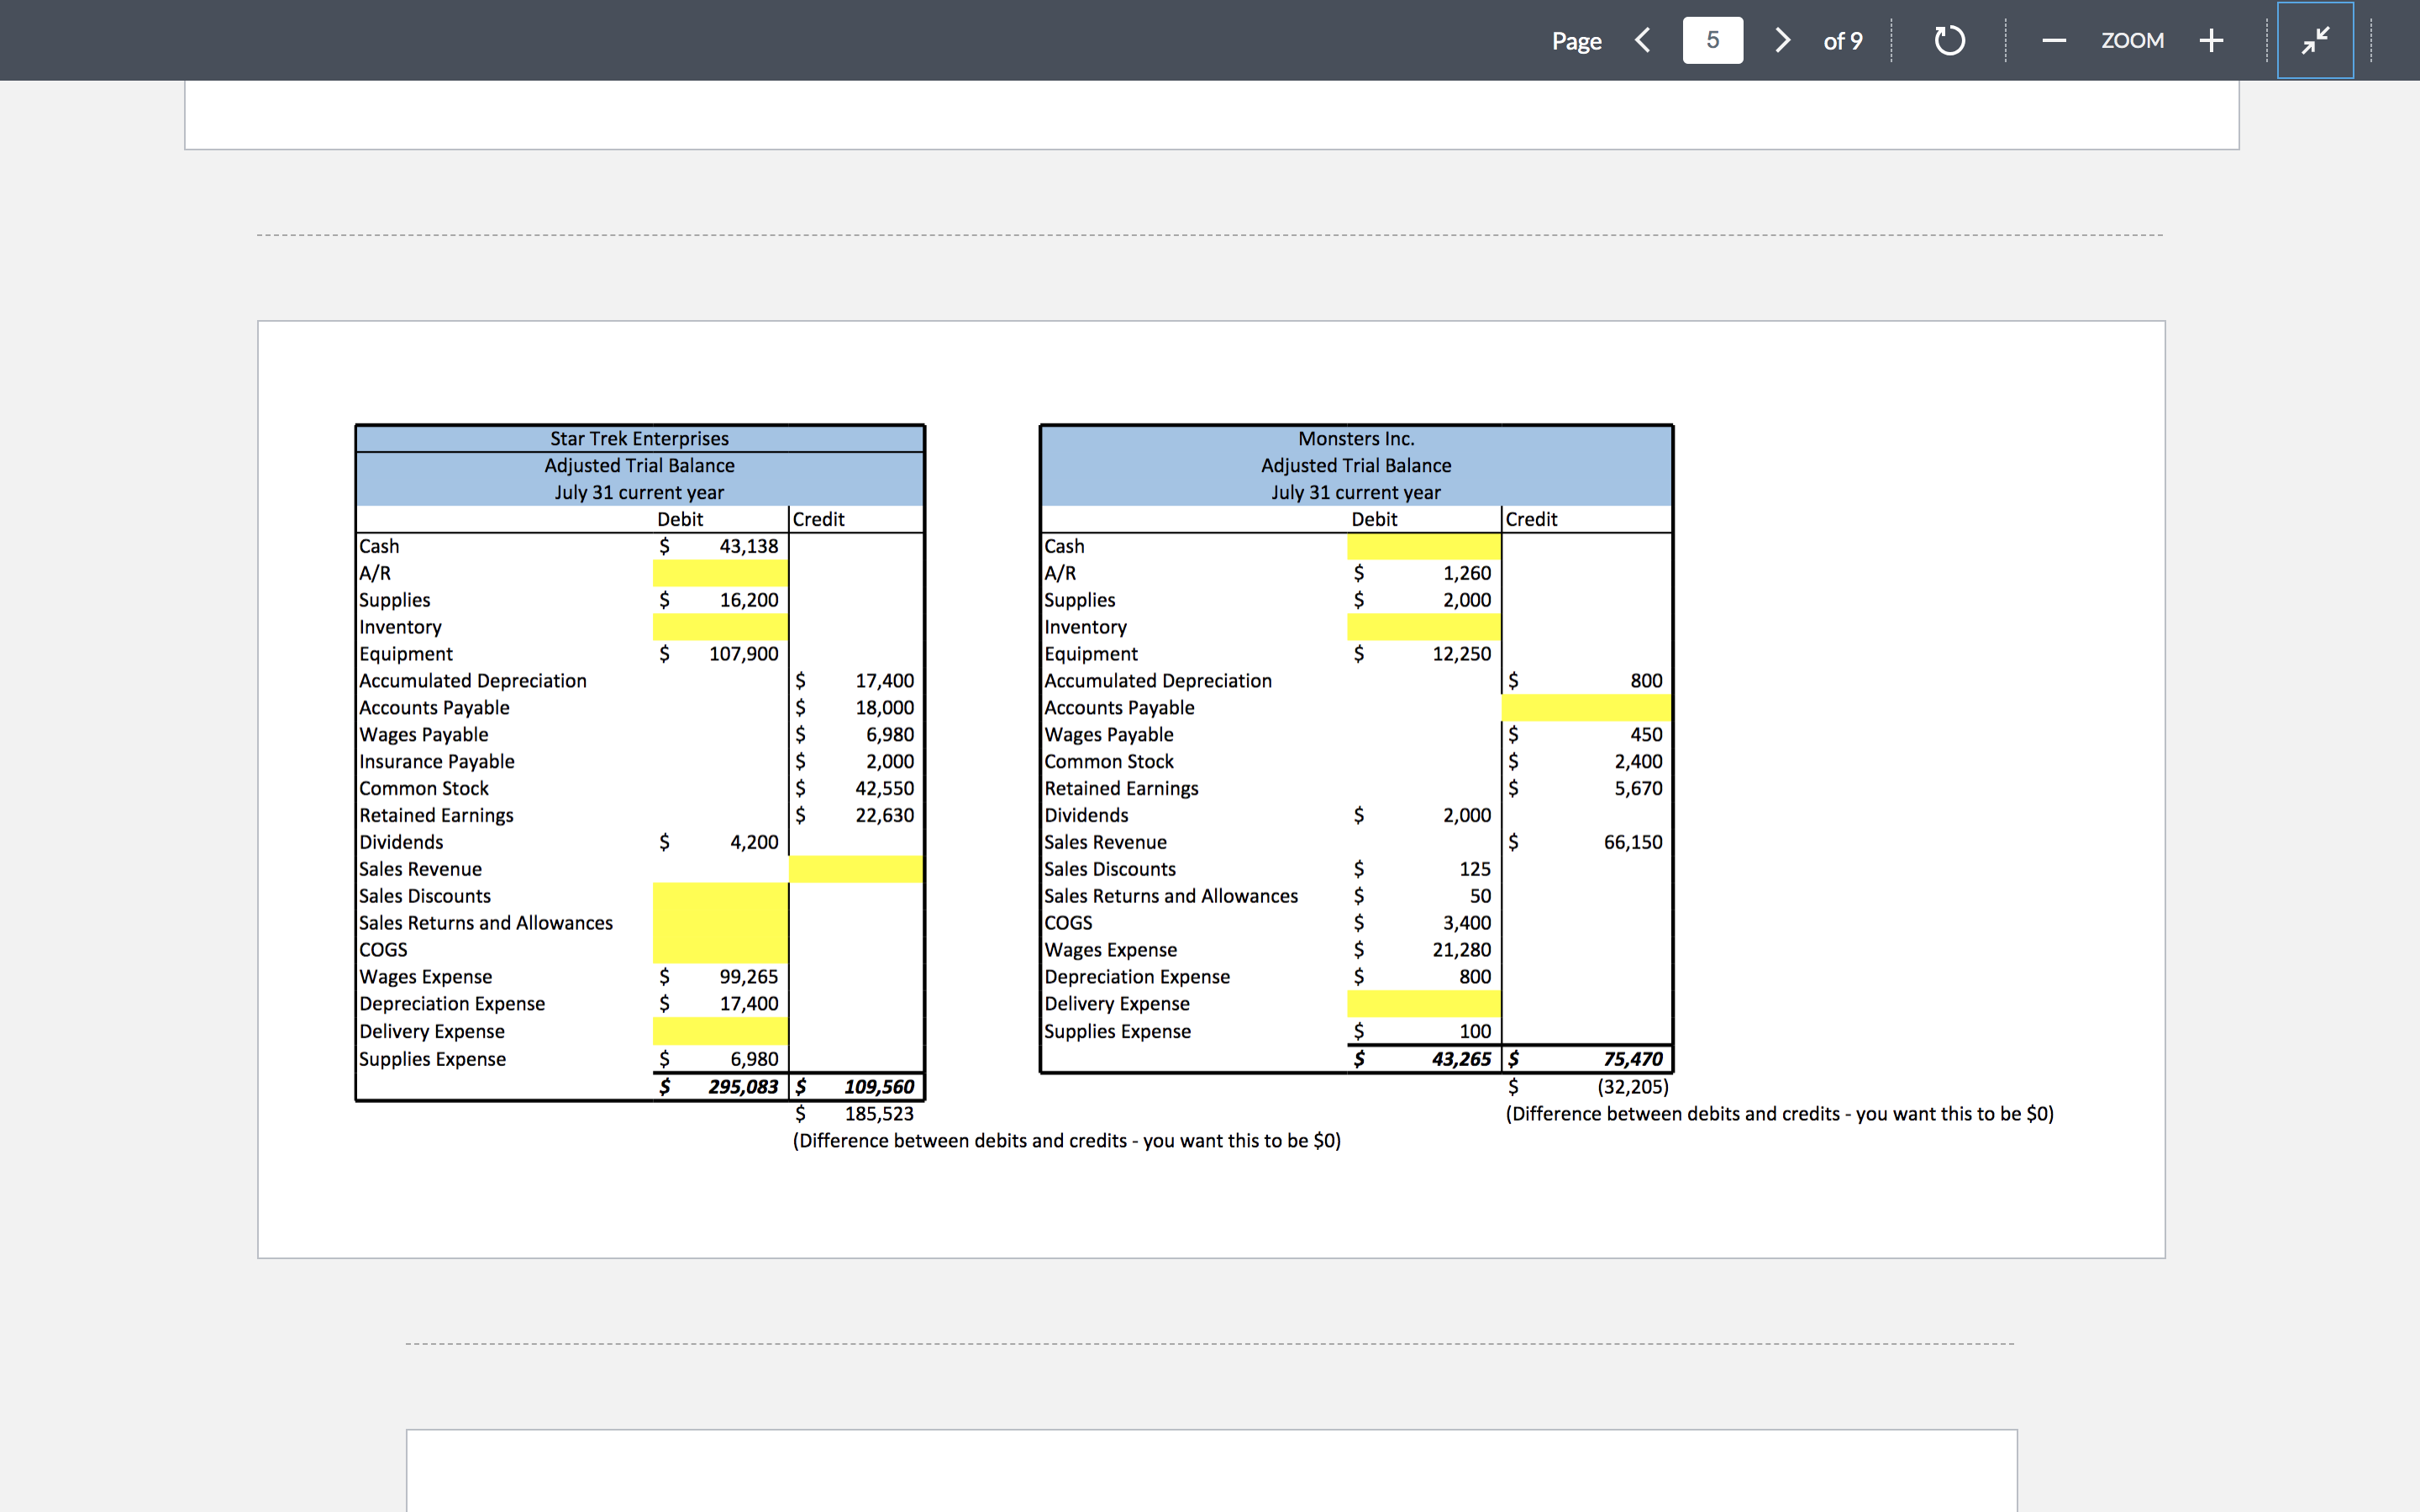Click the difference value 185,523
The width and height of the screenshot is (2420, 1512).
[879, 1114]
